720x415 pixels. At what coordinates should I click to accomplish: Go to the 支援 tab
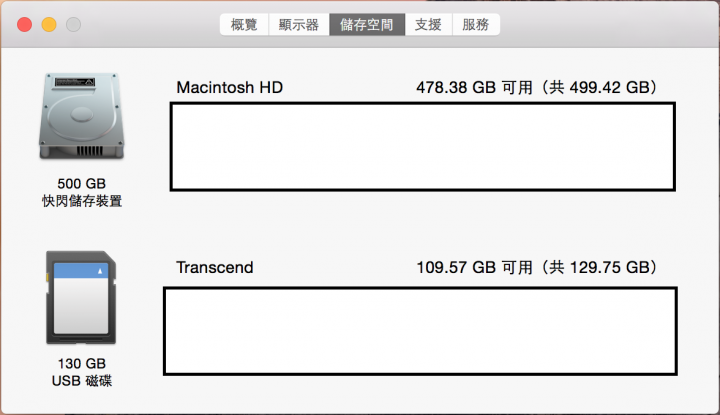428,24
